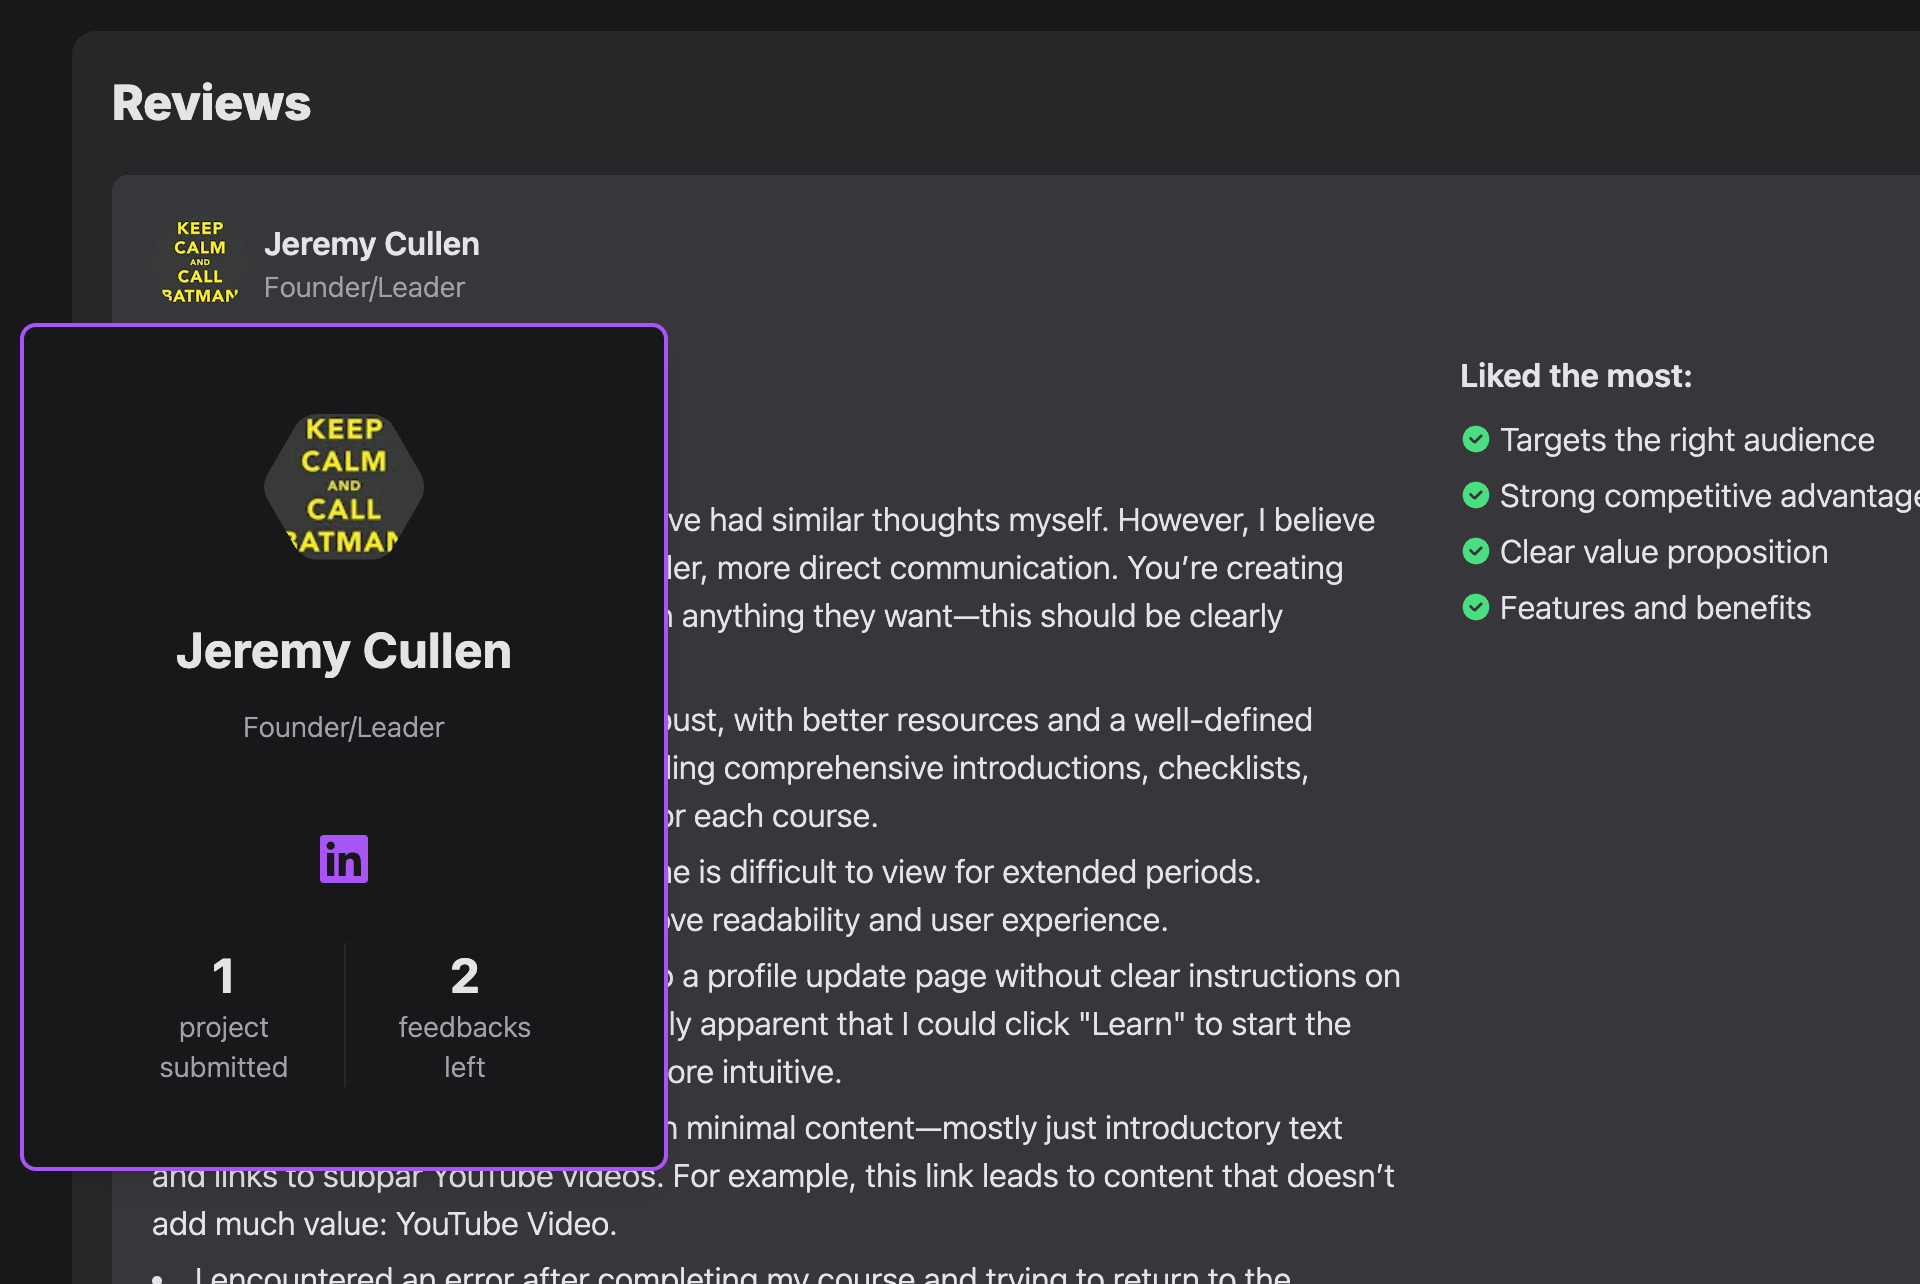Select Clear value proposition item text
Image resolution: width=1920 pixels, height=1284 pixels.
[x=1663, y=552]
